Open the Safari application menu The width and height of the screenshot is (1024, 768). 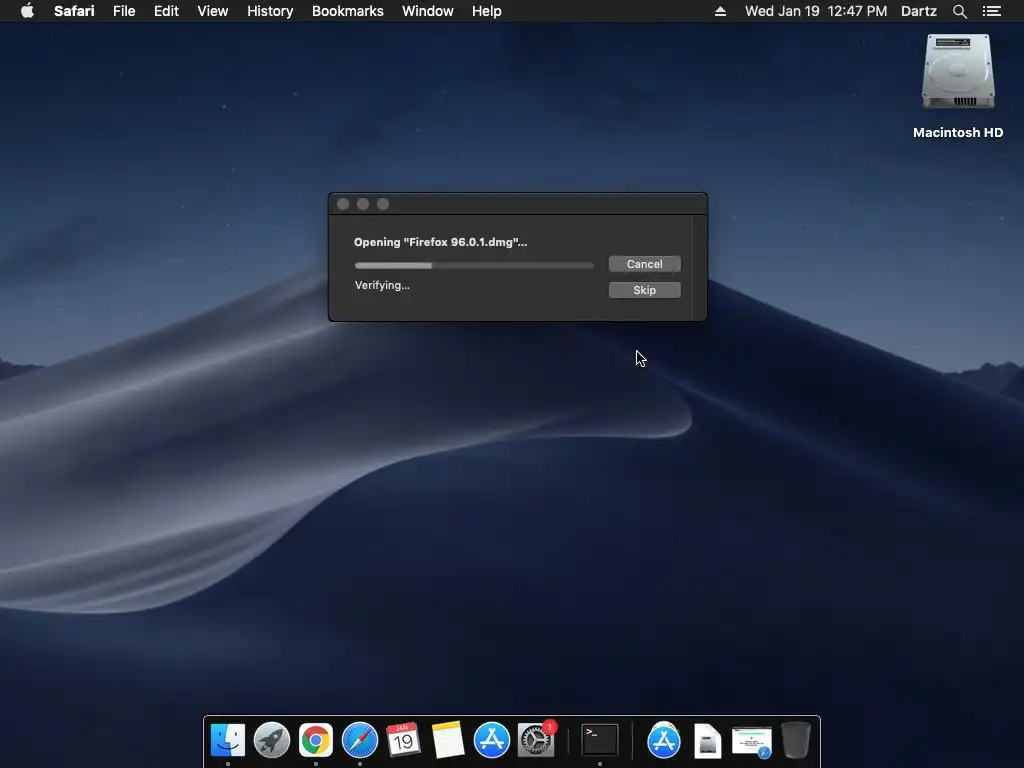(74, 11)
